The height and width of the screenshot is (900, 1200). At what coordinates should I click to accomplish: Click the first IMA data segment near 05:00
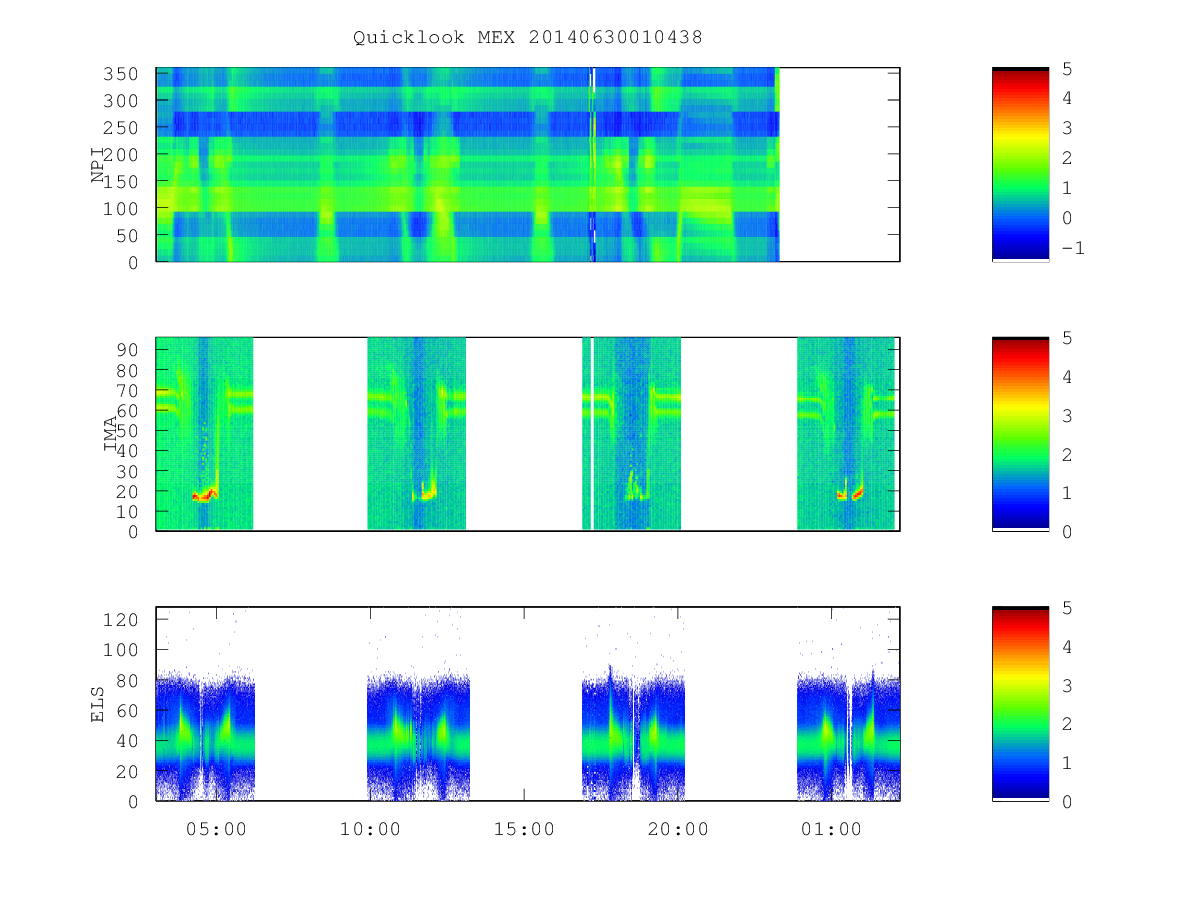(205, 434)
